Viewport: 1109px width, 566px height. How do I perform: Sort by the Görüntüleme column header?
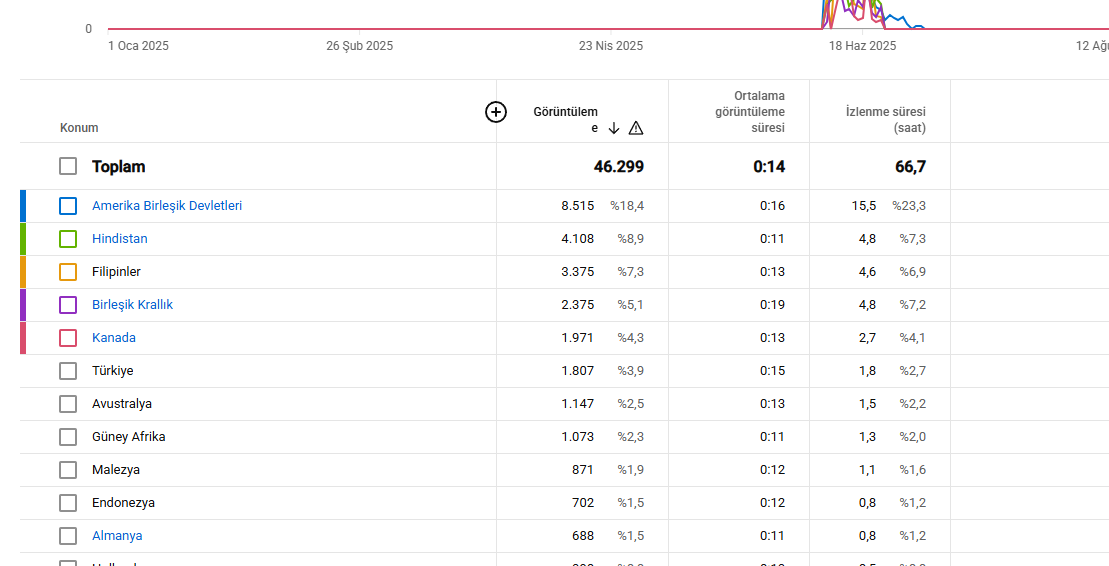[x=565, y=120]
